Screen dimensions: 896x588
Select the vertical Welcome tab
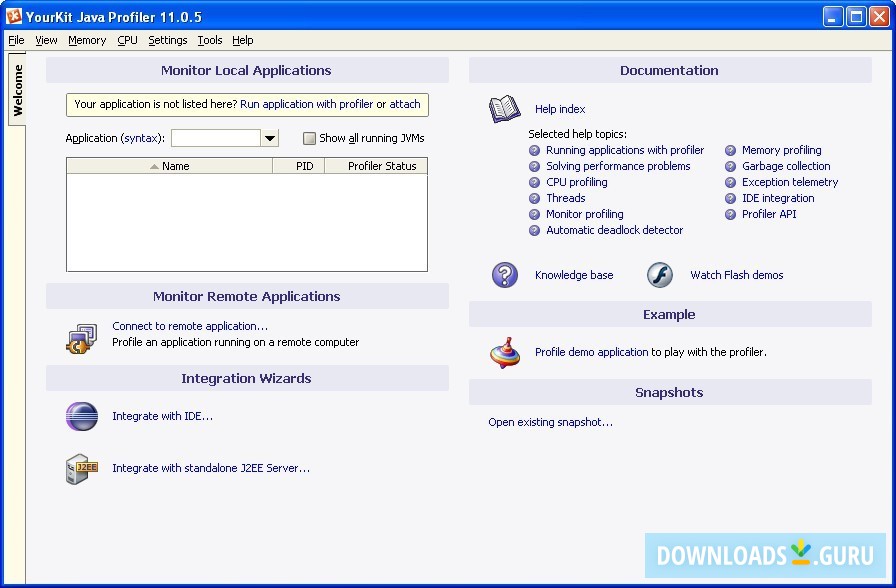click(17, 89)
